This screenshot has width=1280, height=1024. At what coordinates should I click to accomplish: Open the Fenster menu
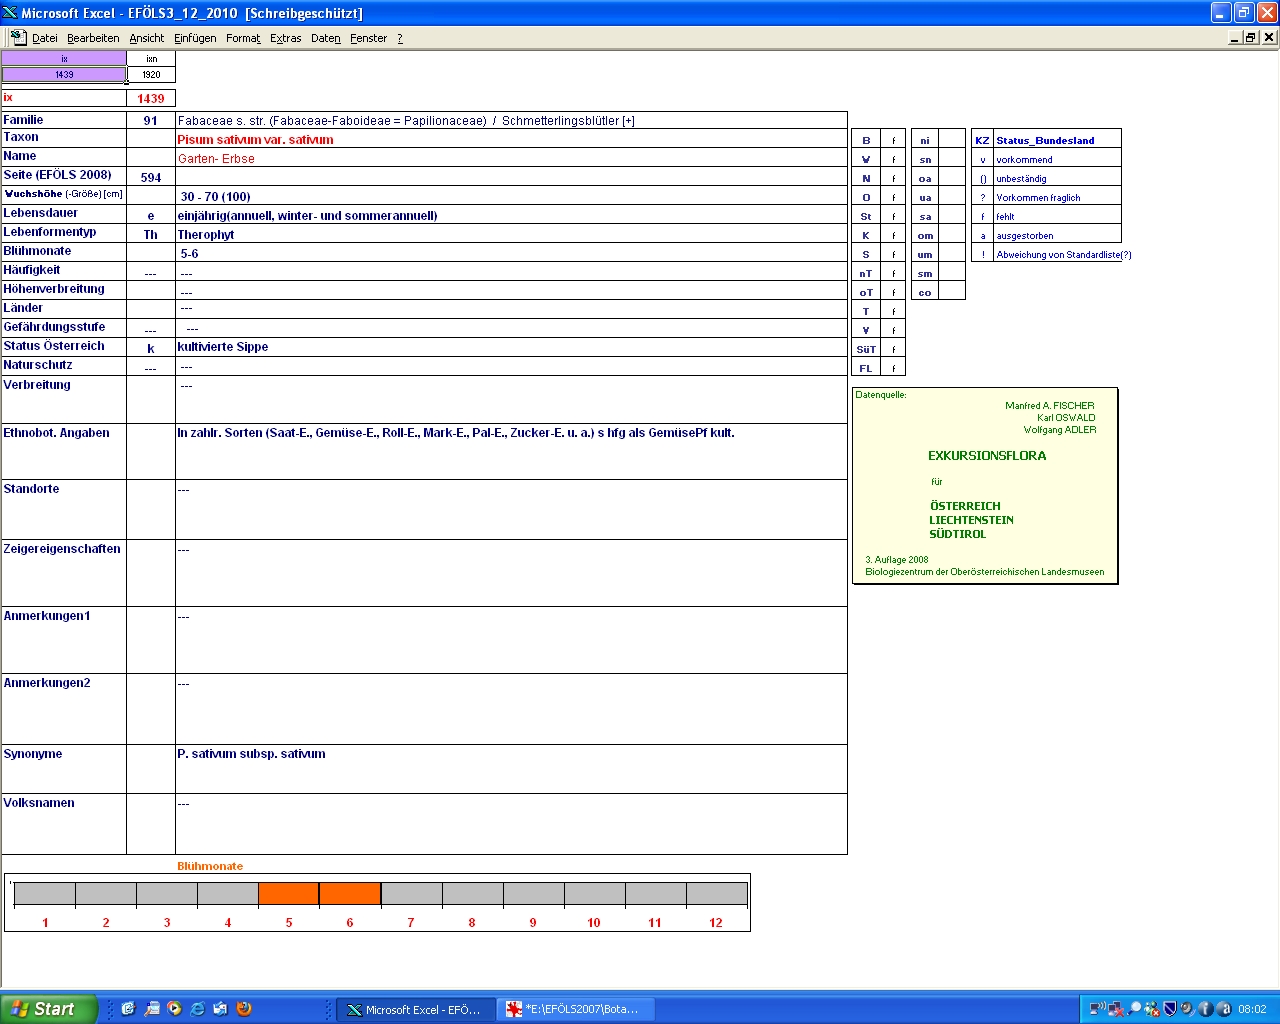[x=368, y=38]
